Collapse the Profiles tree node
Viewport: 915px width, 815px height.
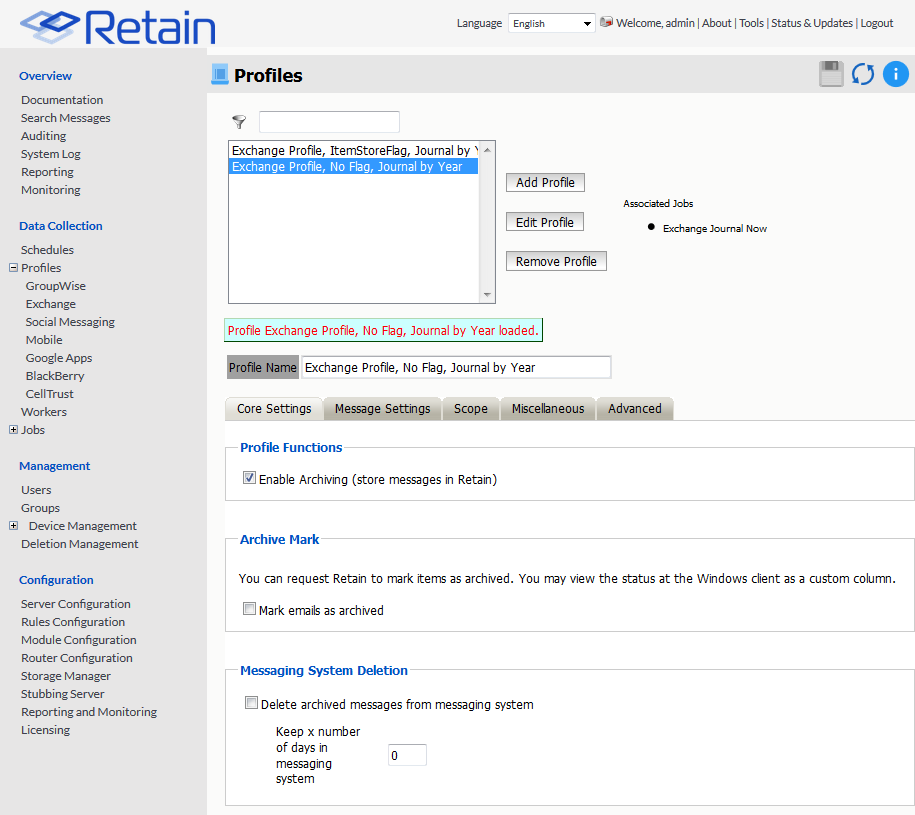coord(13,268)
